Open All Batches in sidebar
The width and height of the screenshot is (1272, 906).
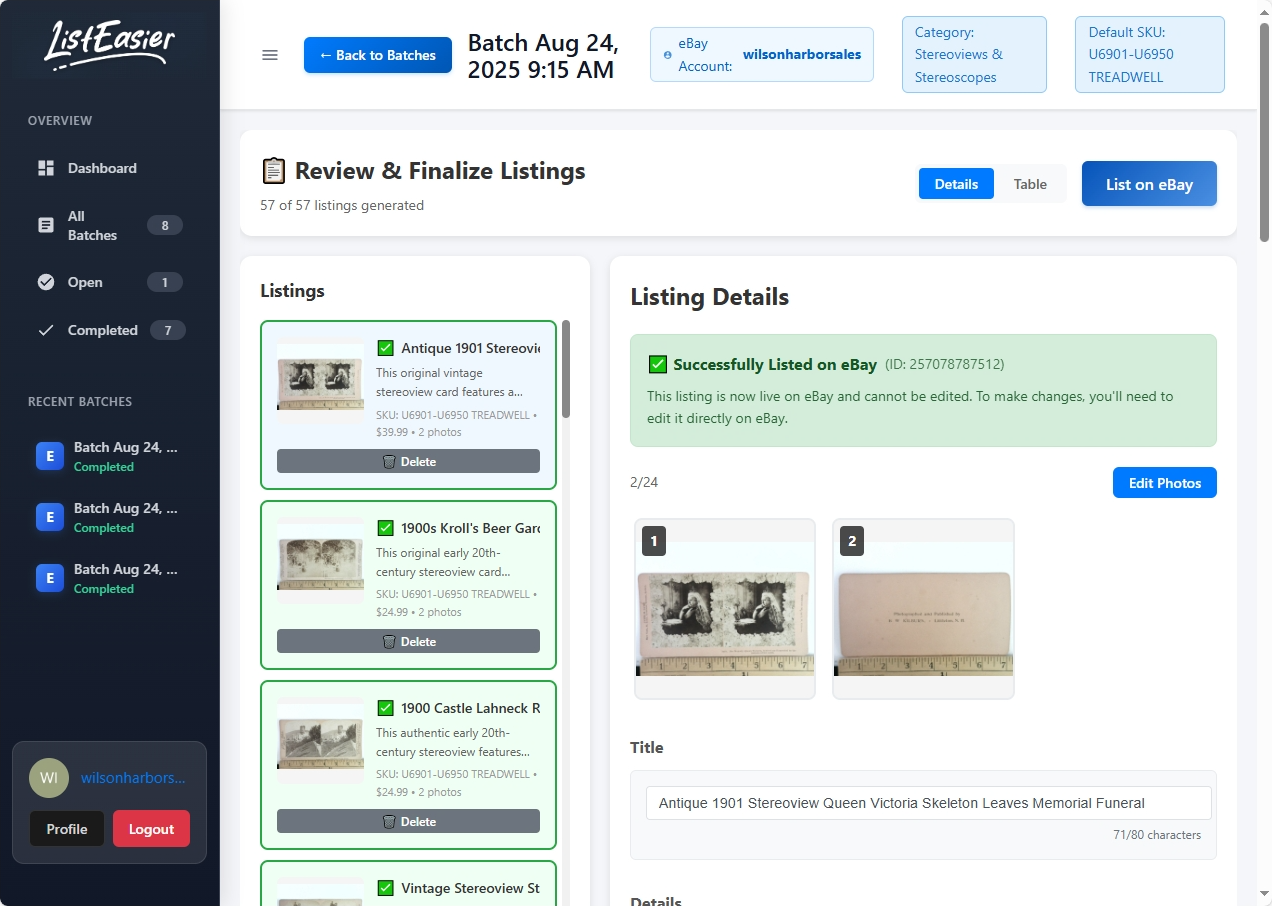(110, 225)
